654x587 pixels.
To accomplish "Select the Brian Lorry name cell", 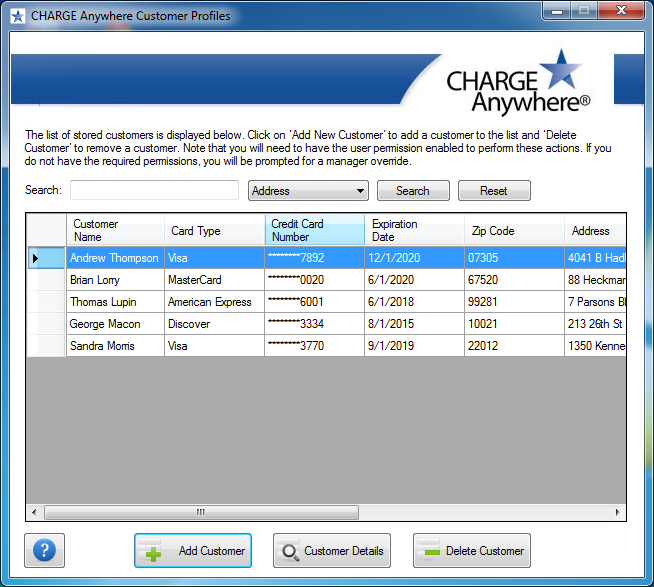I will 115,280.
